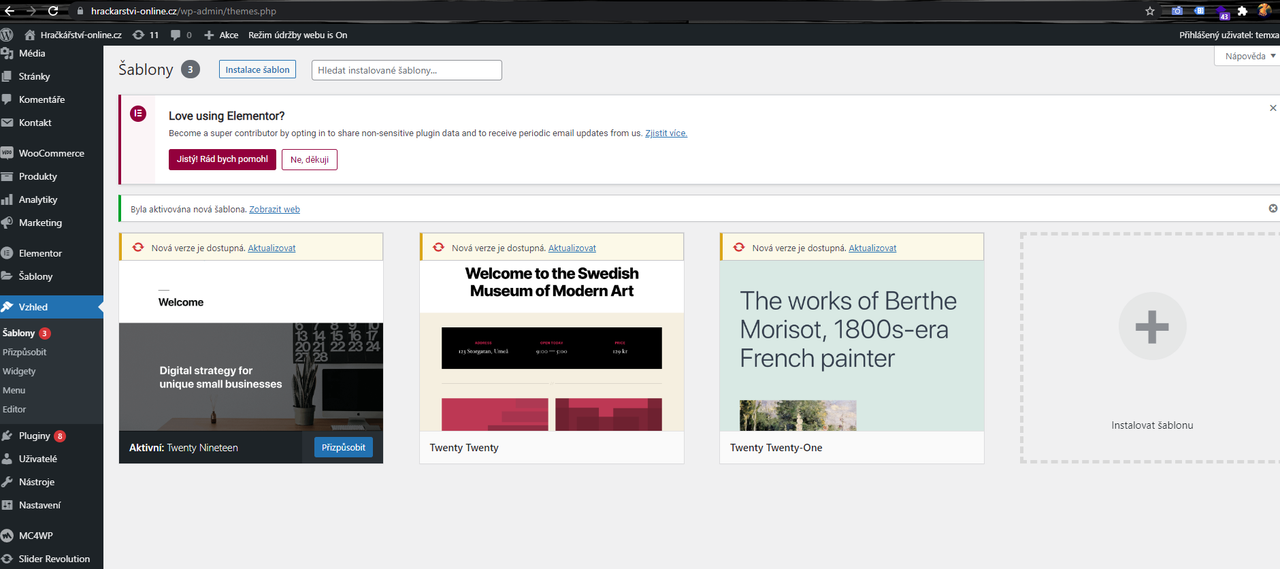Expand the Nápověda help dropdown

click(x=1249, y=56)
